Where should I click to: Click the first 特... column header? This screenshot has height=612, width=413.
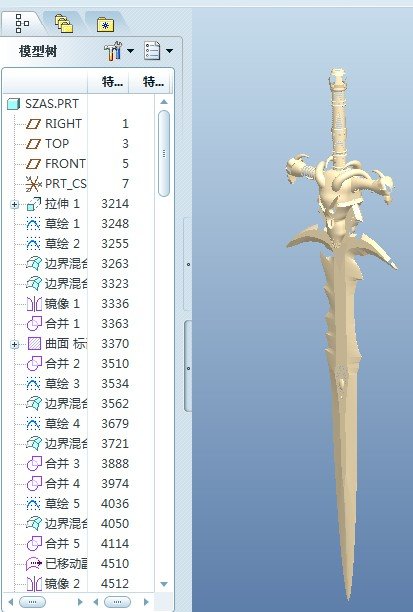coord(112,82)
